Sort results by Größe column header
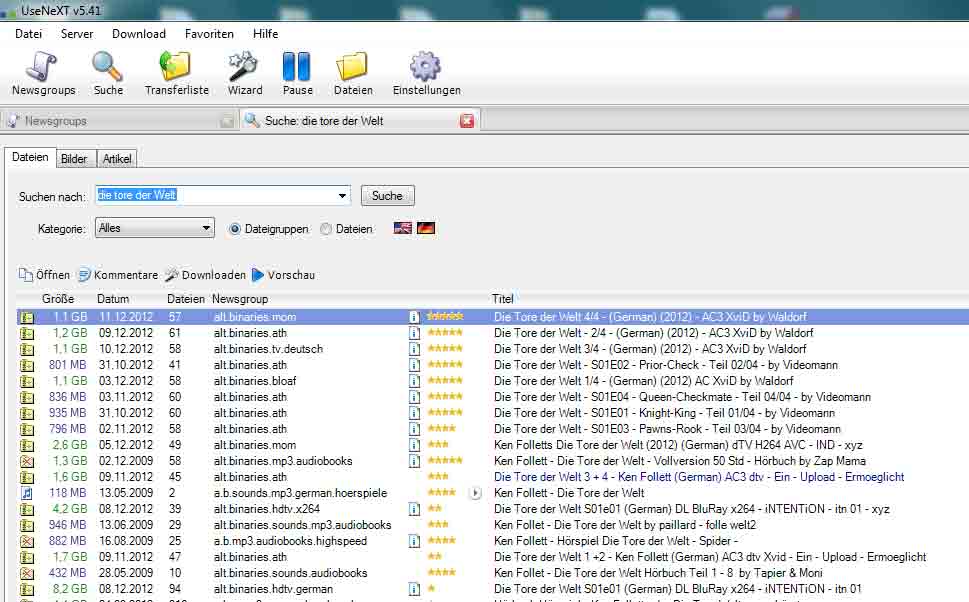969x602 pixels. pos(58,299)
